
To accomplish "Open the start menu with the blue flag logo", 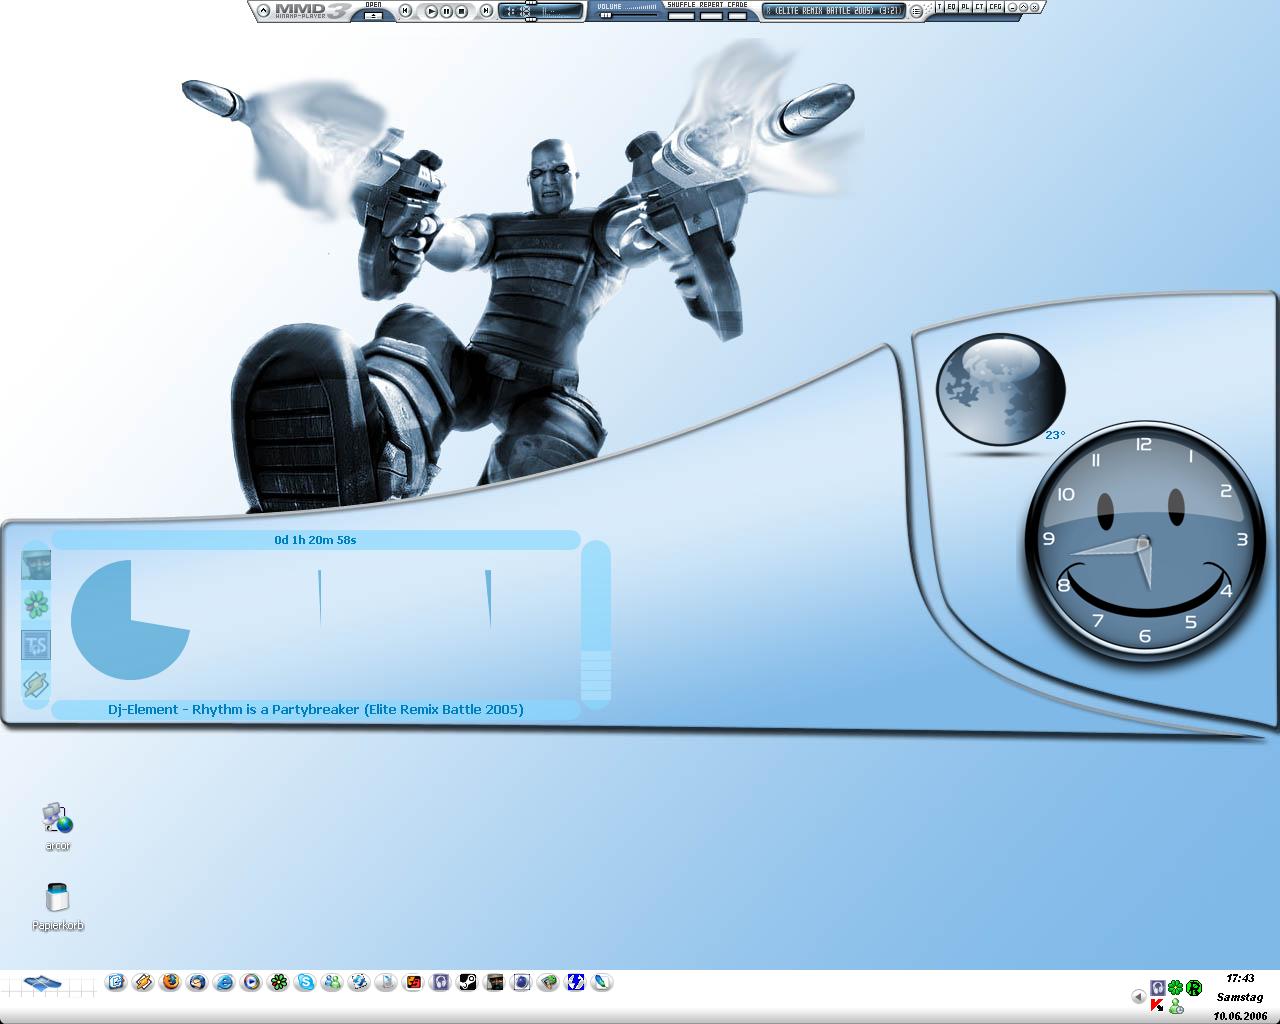I will [x=43, y=984].
